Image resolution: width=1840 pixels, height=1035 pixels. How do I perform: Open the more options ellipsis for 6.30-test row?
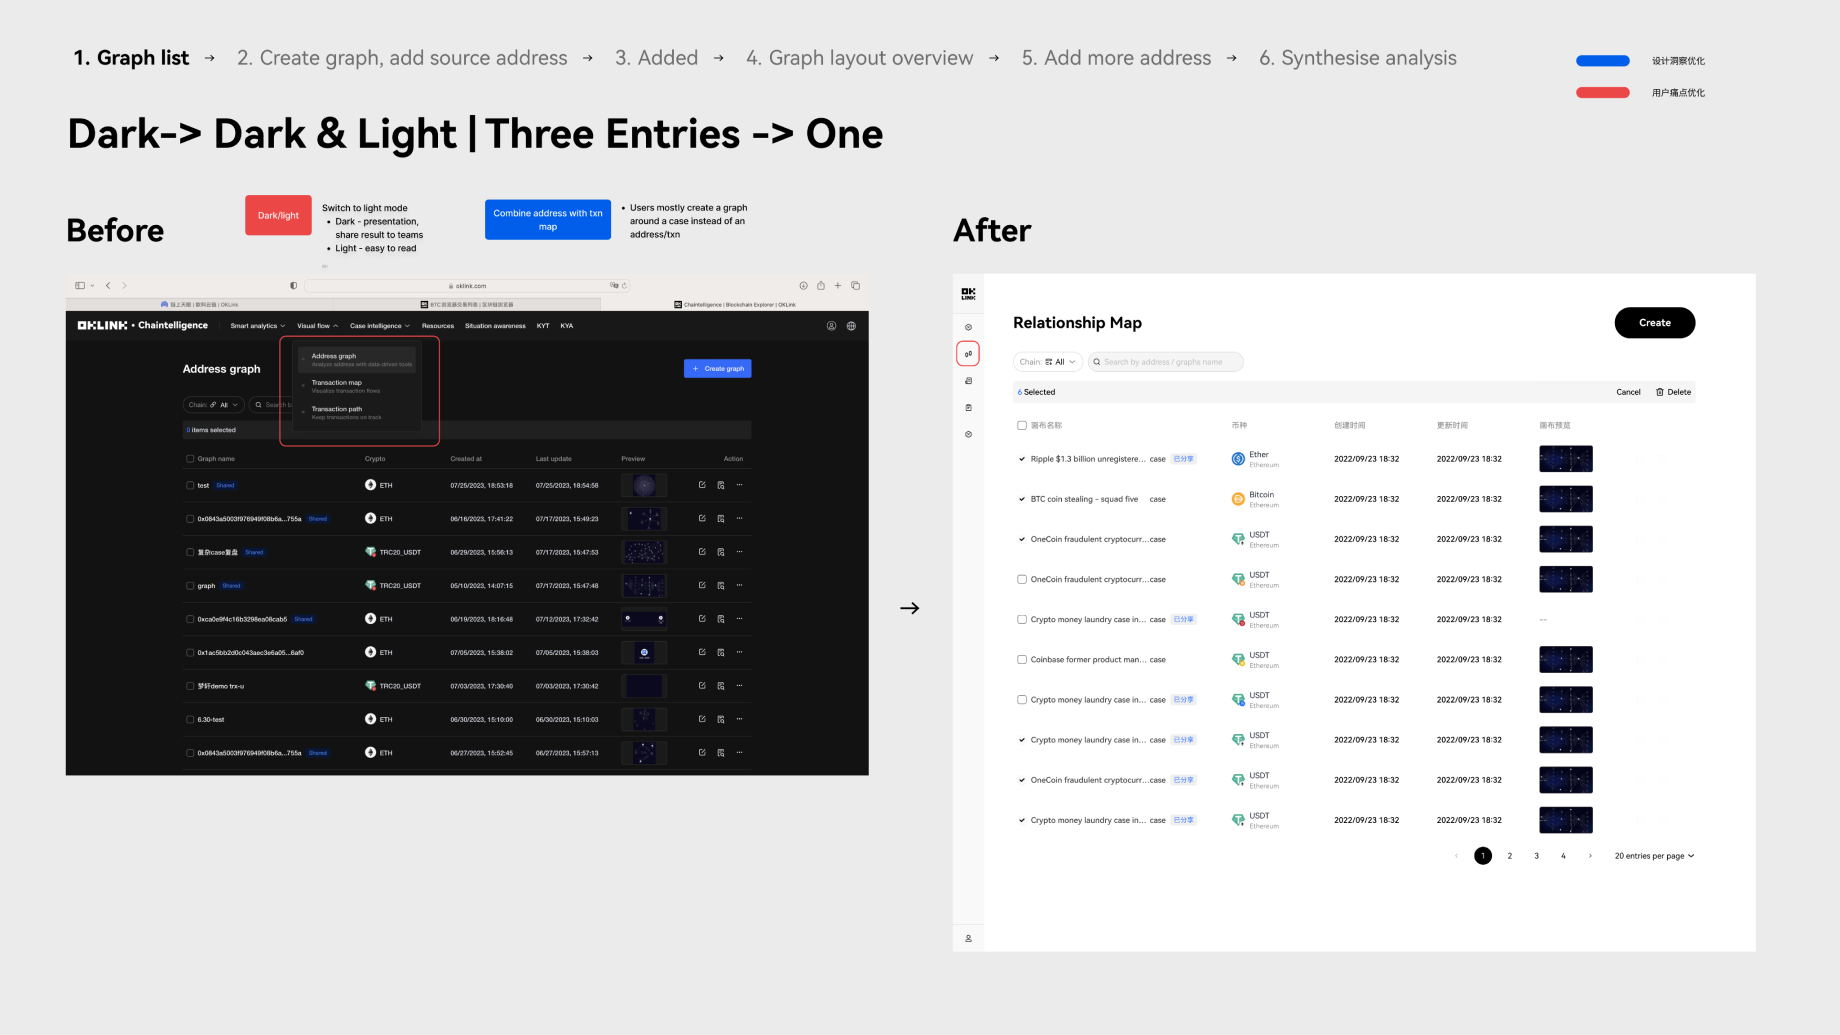(740, 719)
